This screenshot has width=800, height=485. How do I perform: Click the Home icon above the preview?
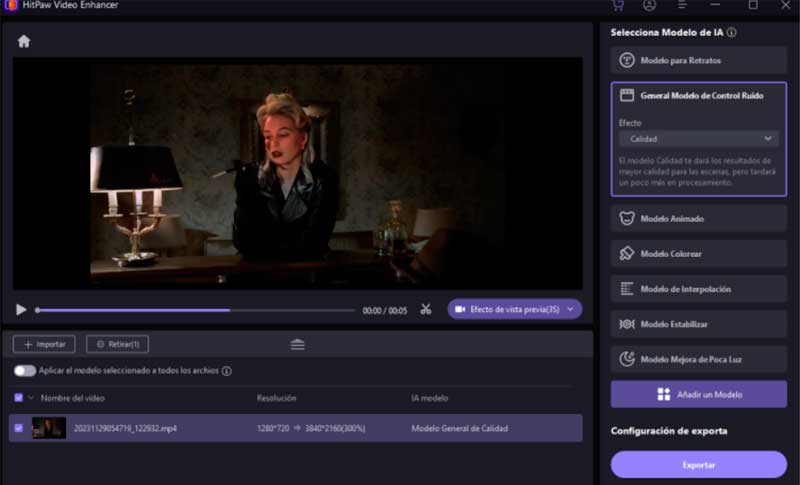(x=24, y=41)
